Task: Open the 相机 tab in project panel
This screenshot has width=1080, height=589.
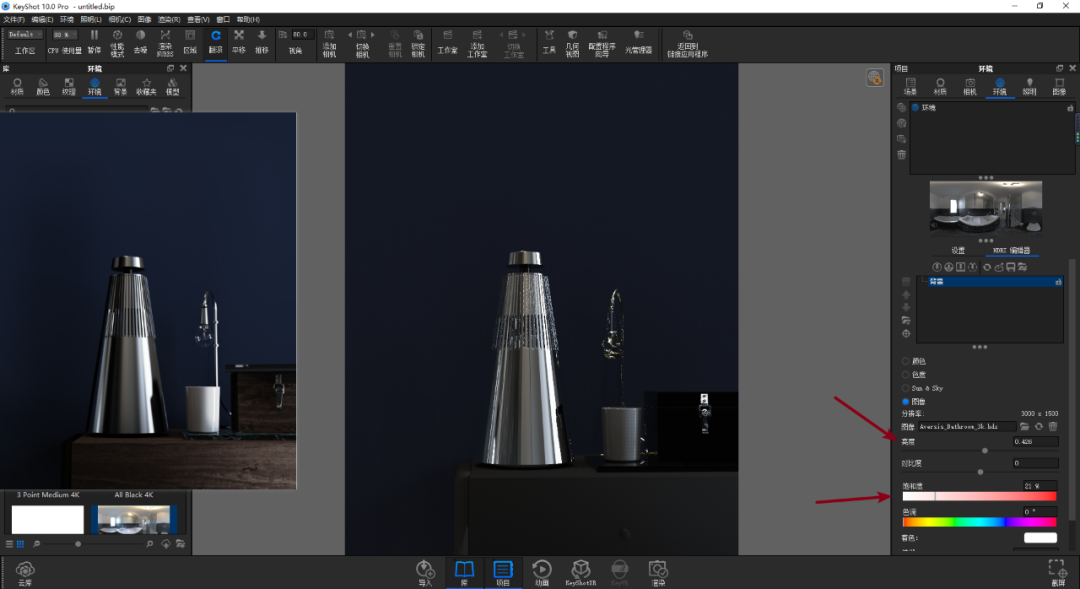Action: 970,87
